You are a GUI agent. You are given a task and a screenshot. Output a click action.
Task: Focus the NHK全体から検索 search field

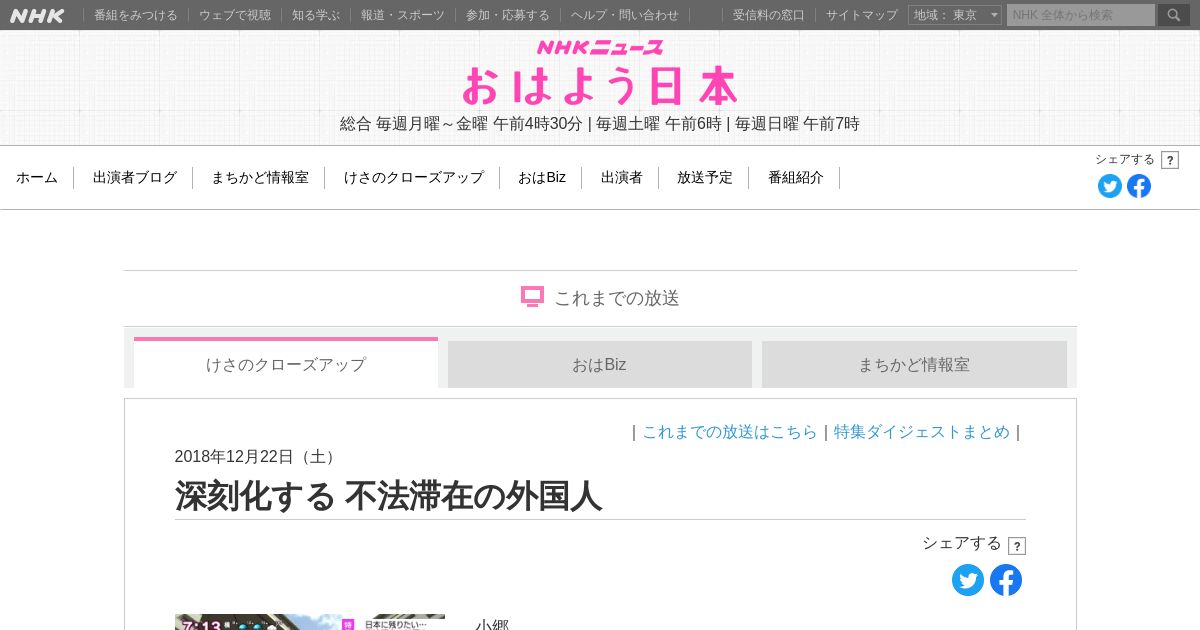tap(1081, 15)
